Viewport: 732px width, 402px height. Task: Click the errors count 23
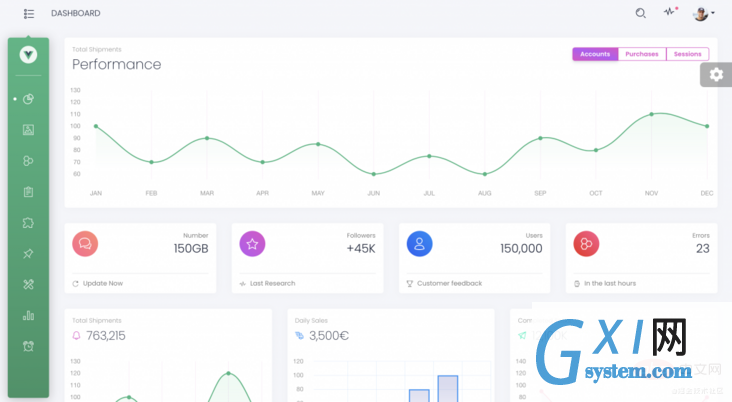point(703,248)
